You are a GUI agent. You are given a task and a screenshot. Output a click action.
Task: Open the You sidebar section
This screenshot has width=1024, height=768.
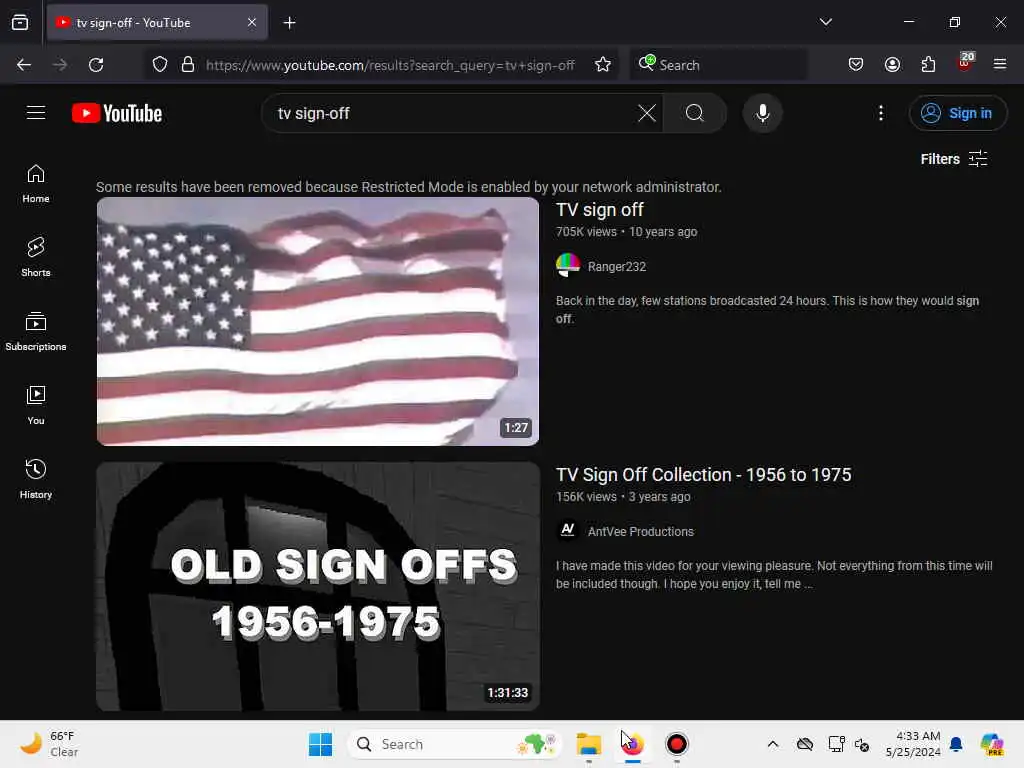[x=36, y=406]
